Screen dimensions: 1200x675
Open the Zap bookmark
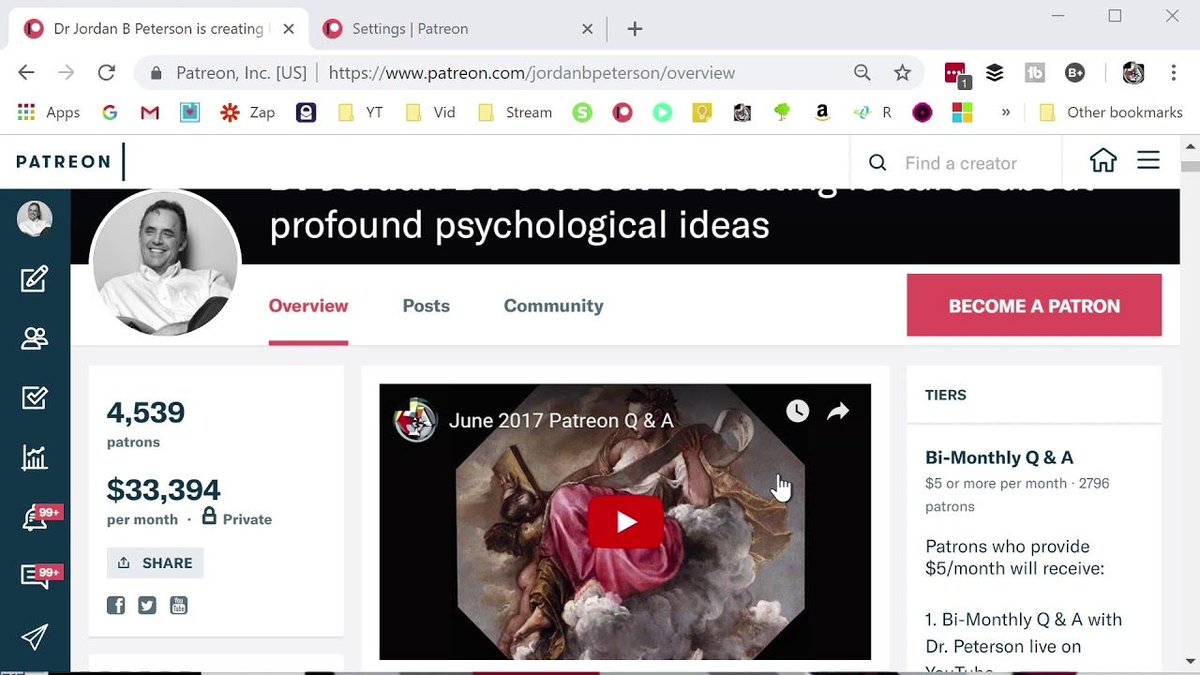click(248, 112)
